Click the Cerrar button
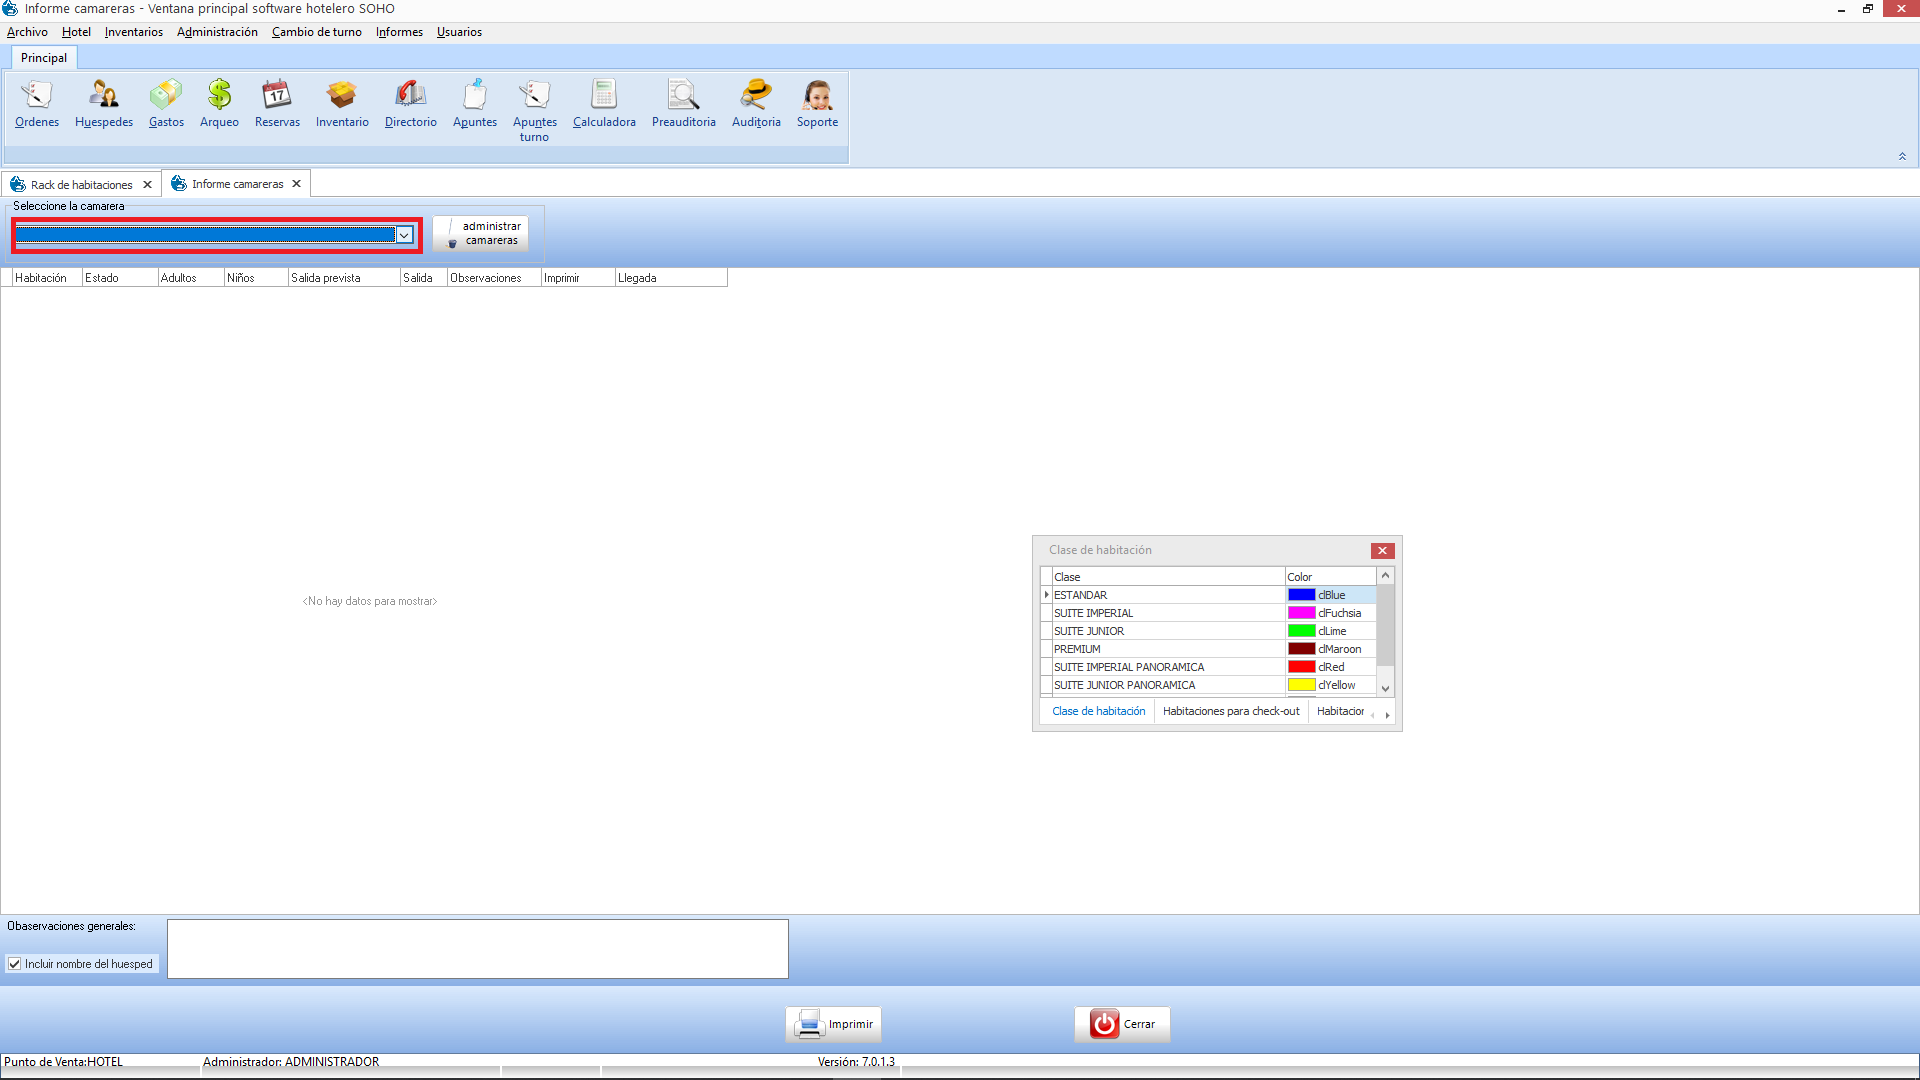This screenshot has width=1920, height=1080. 1122,1024
